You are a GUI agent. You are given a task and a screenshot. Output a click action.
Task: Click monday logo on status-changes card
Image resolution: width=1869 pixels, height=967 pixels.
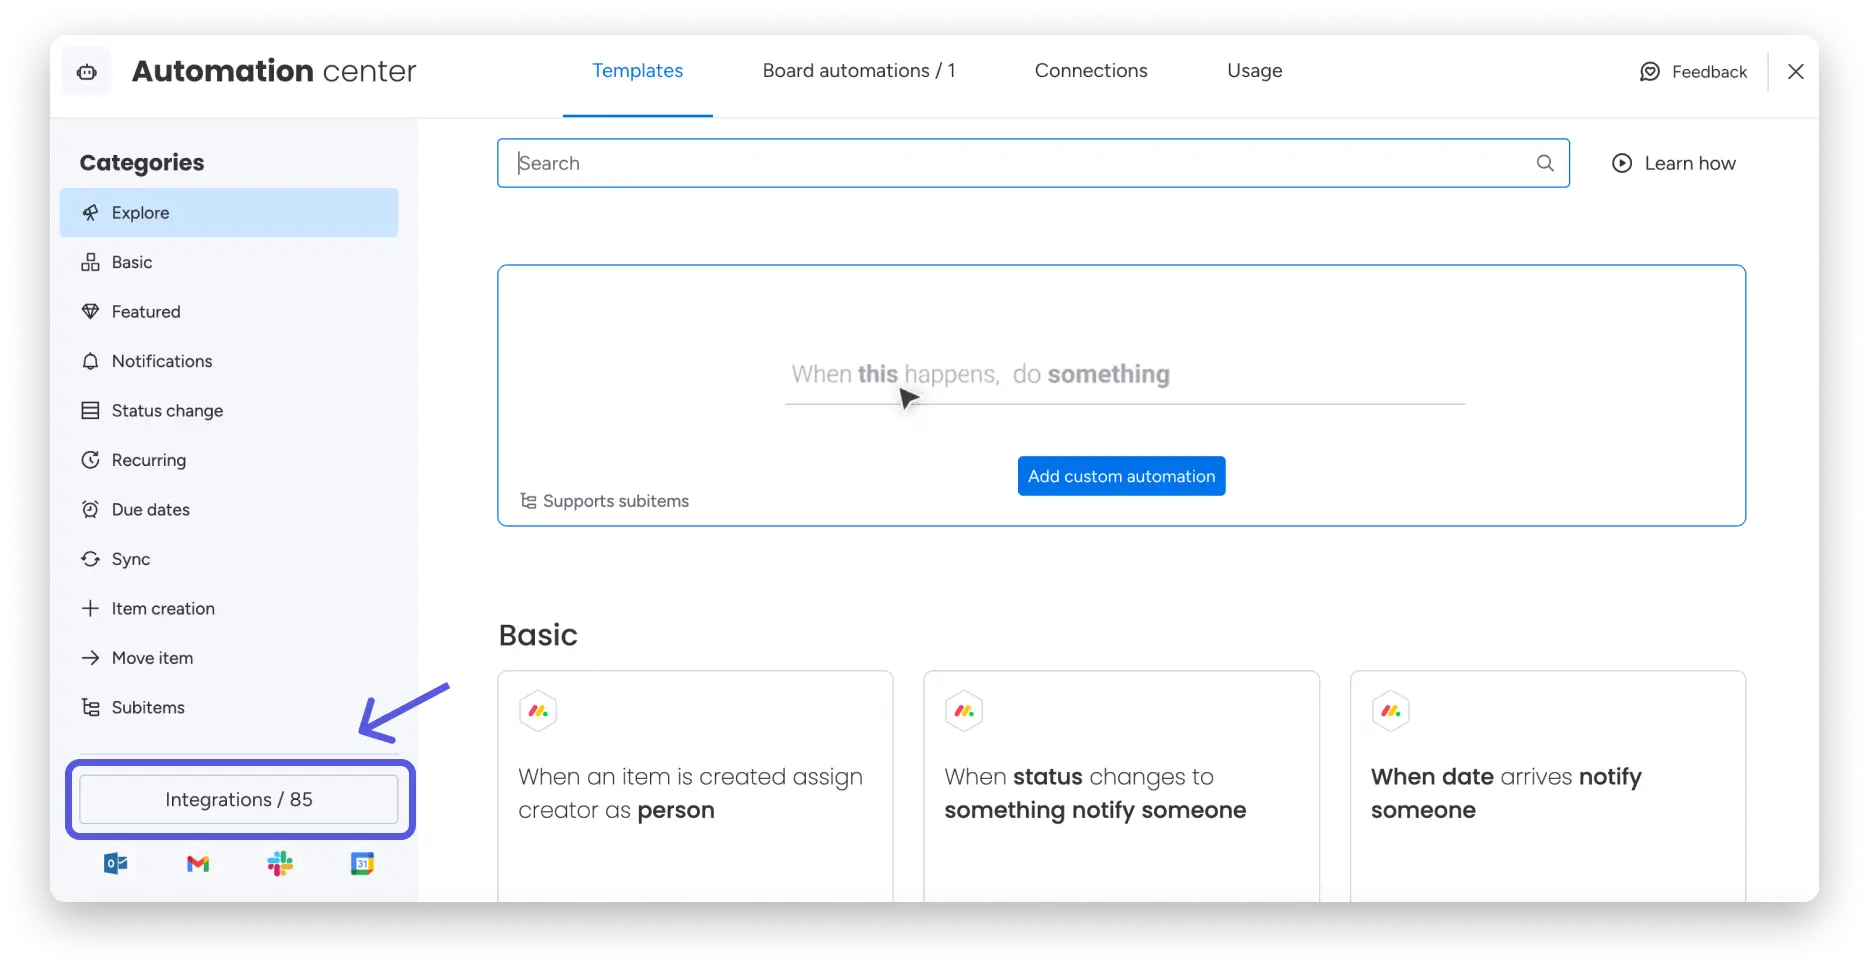964,711
